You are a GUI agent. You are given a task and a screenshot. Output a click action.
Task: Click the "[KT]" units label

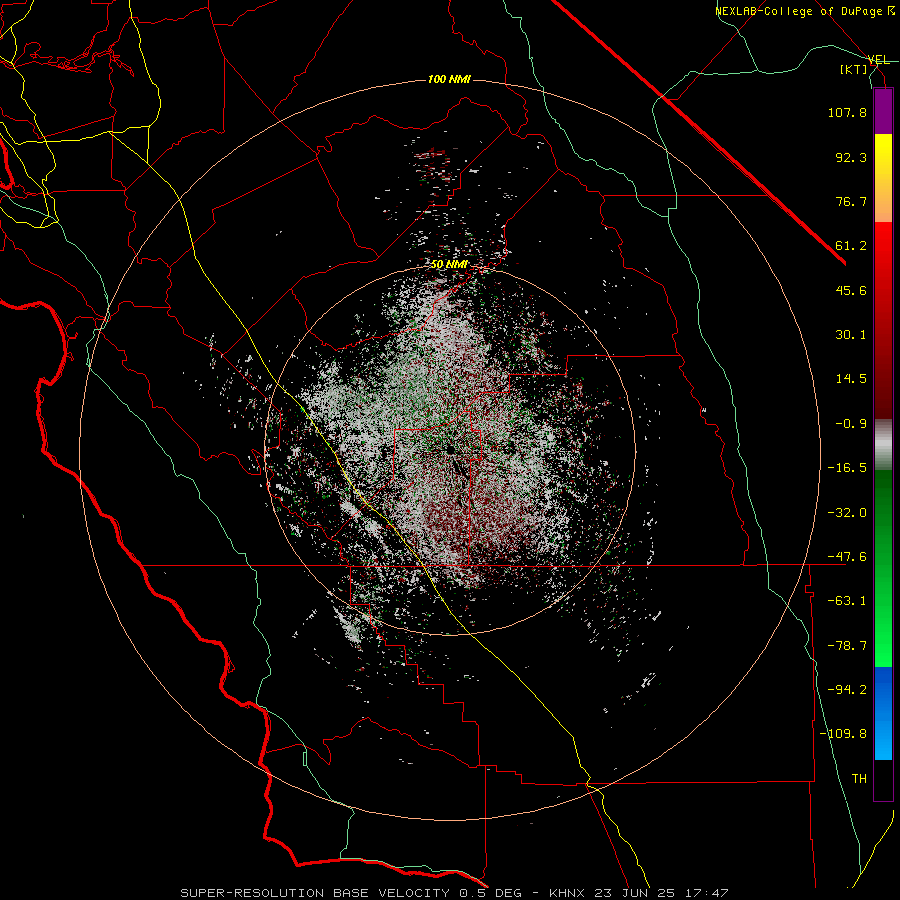[854, 69]
